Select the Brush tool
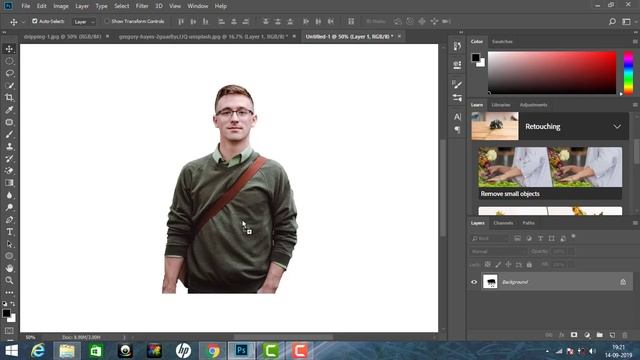 pos(9,134)
